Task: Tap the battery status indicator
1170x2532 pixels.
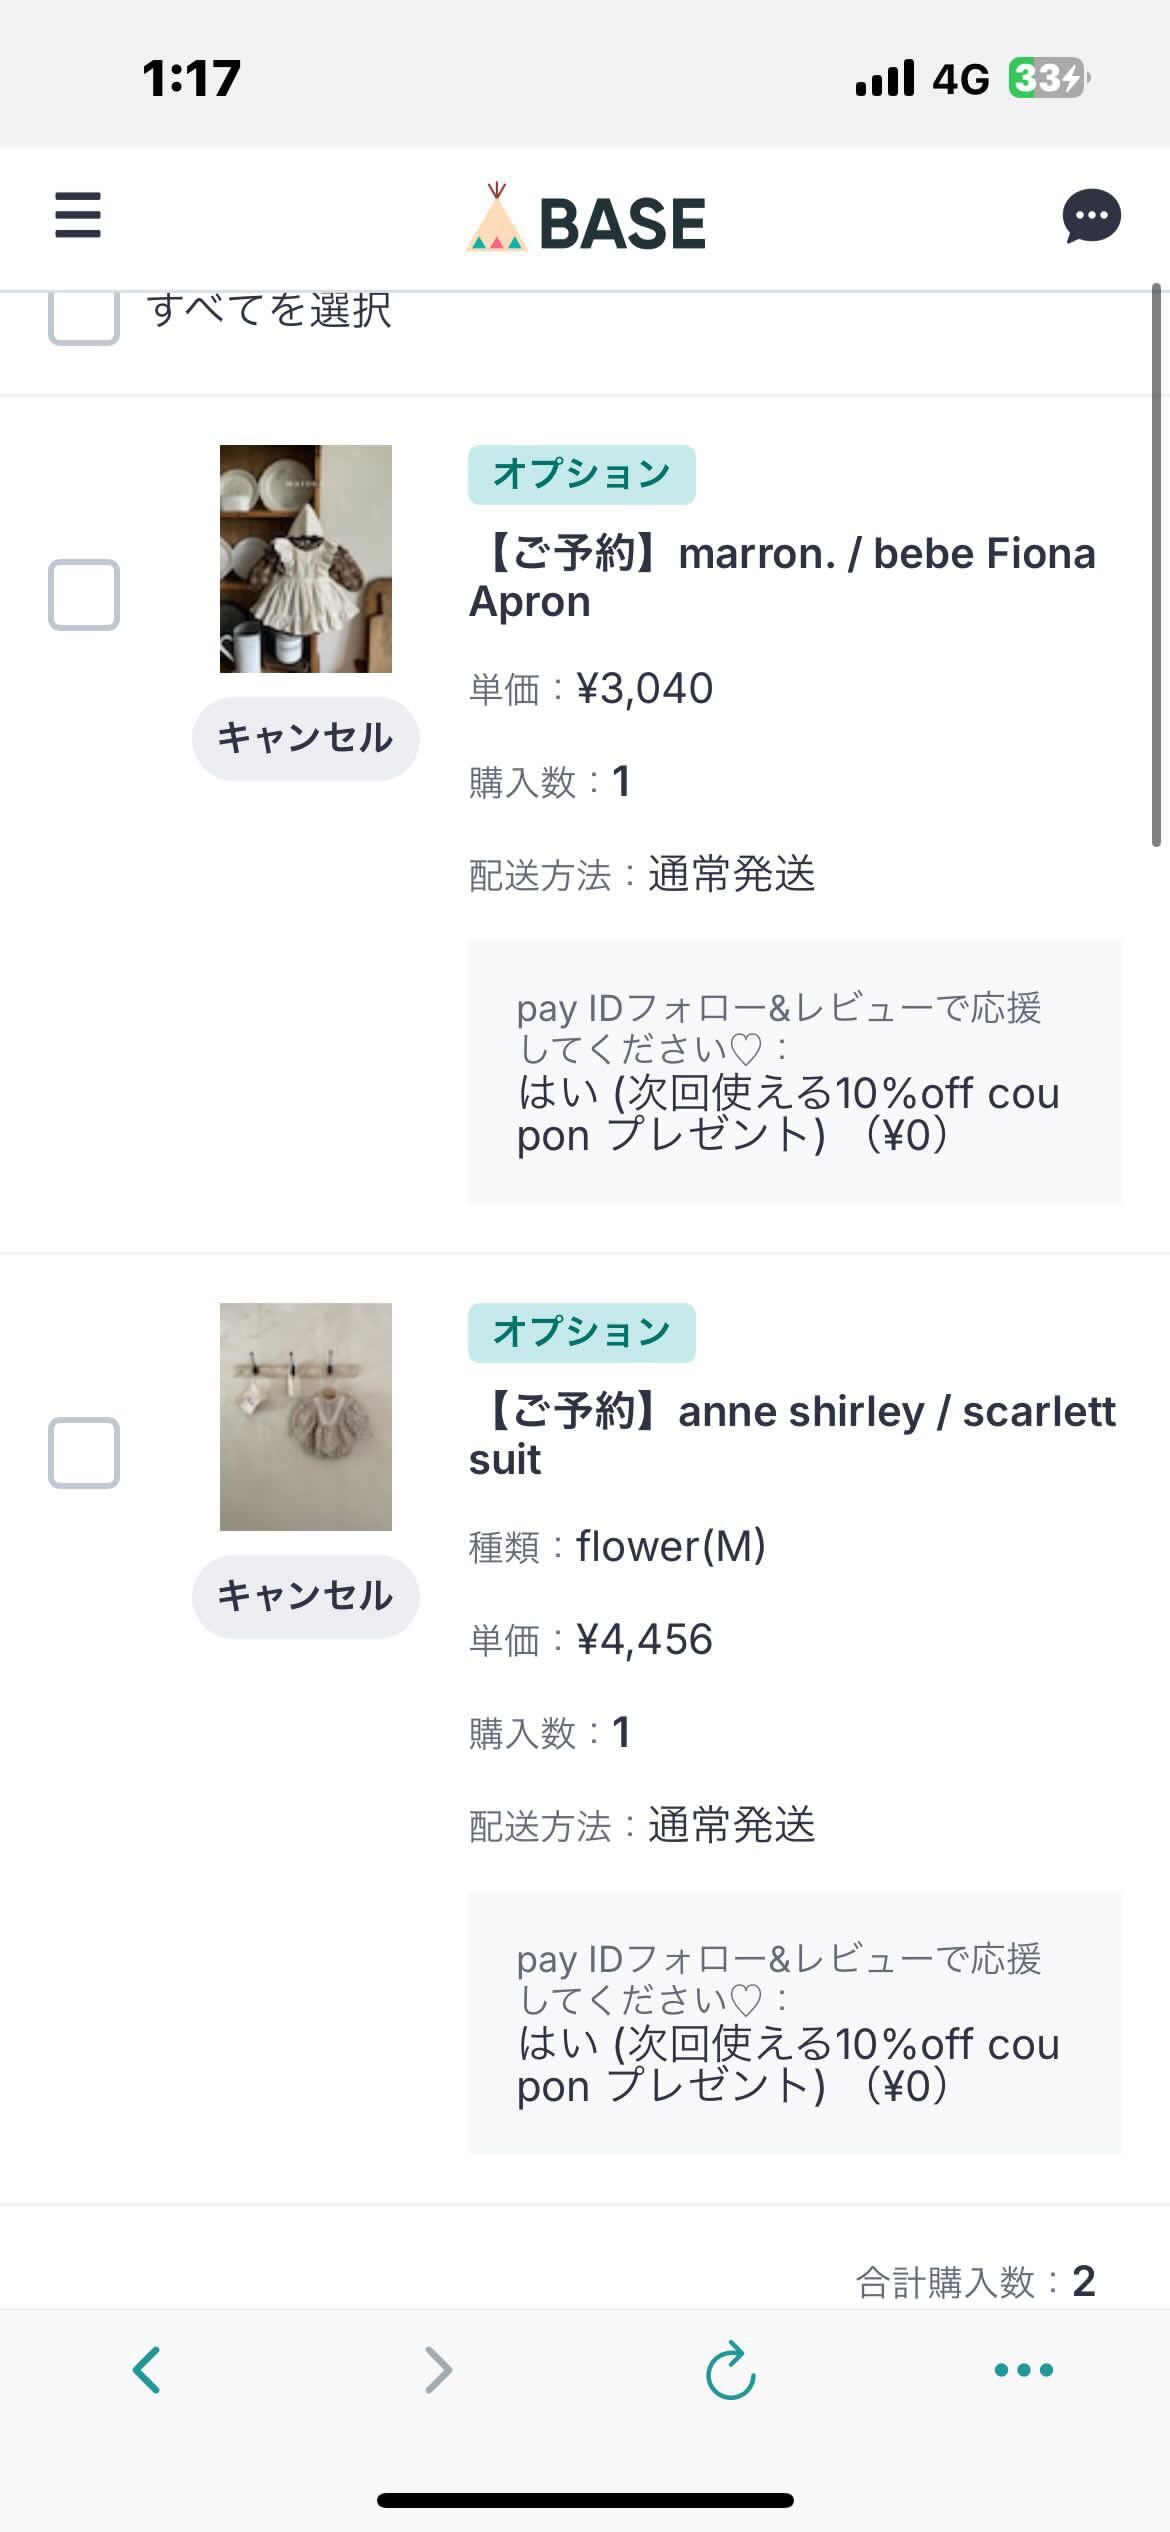Action: (x=1048, y=78)
